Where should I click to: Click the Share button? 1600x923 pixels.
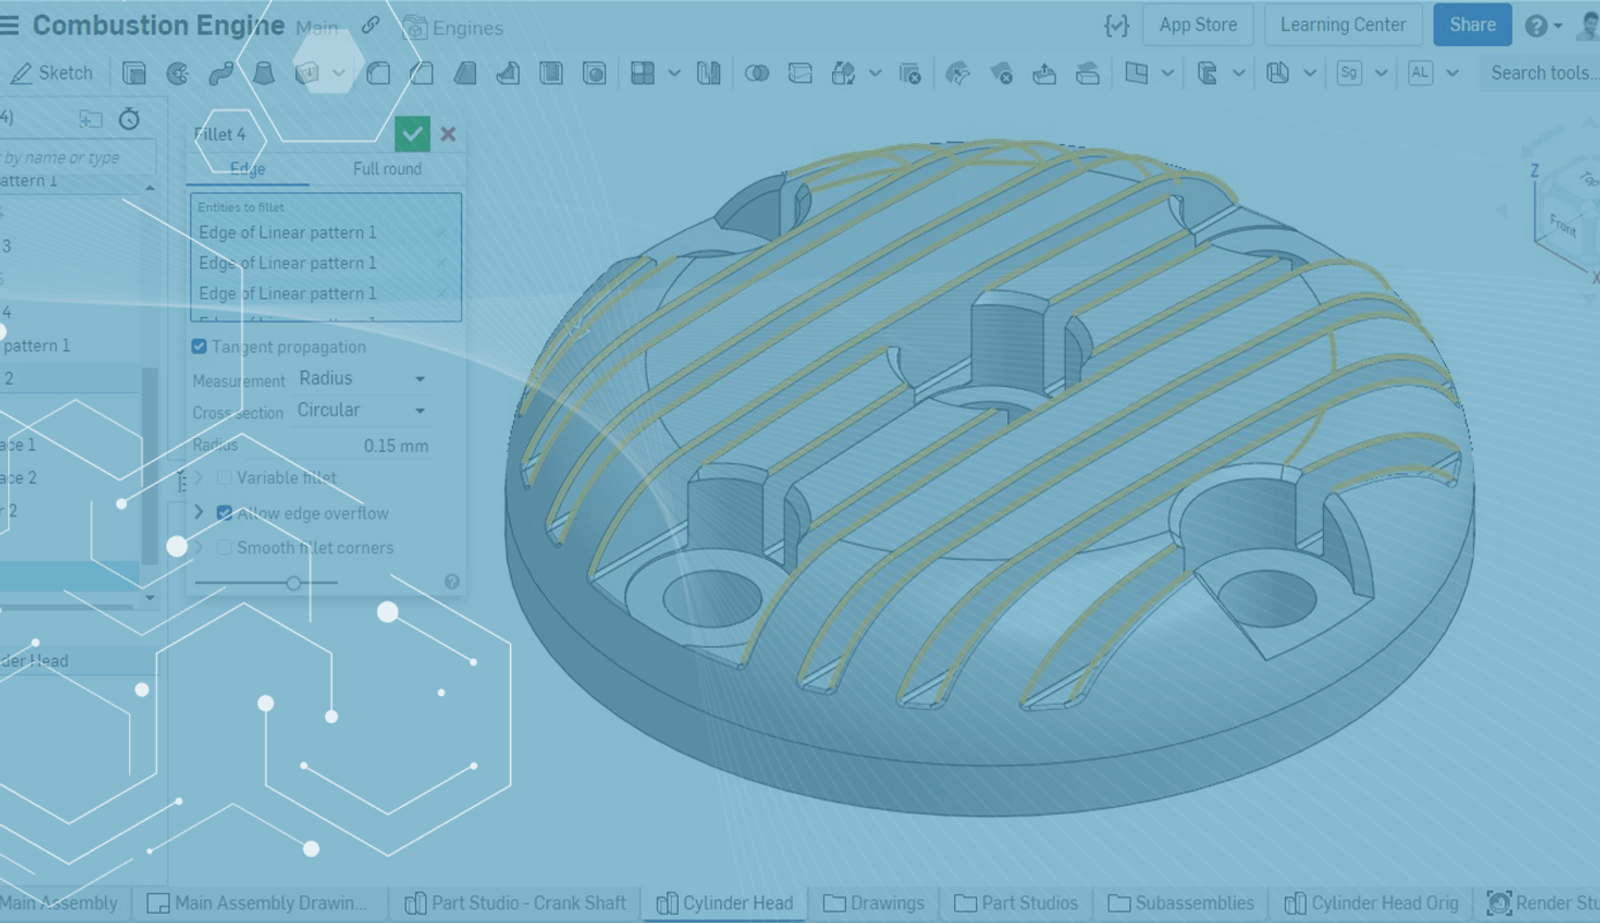pyautogui.click(x=1472, y=25)
